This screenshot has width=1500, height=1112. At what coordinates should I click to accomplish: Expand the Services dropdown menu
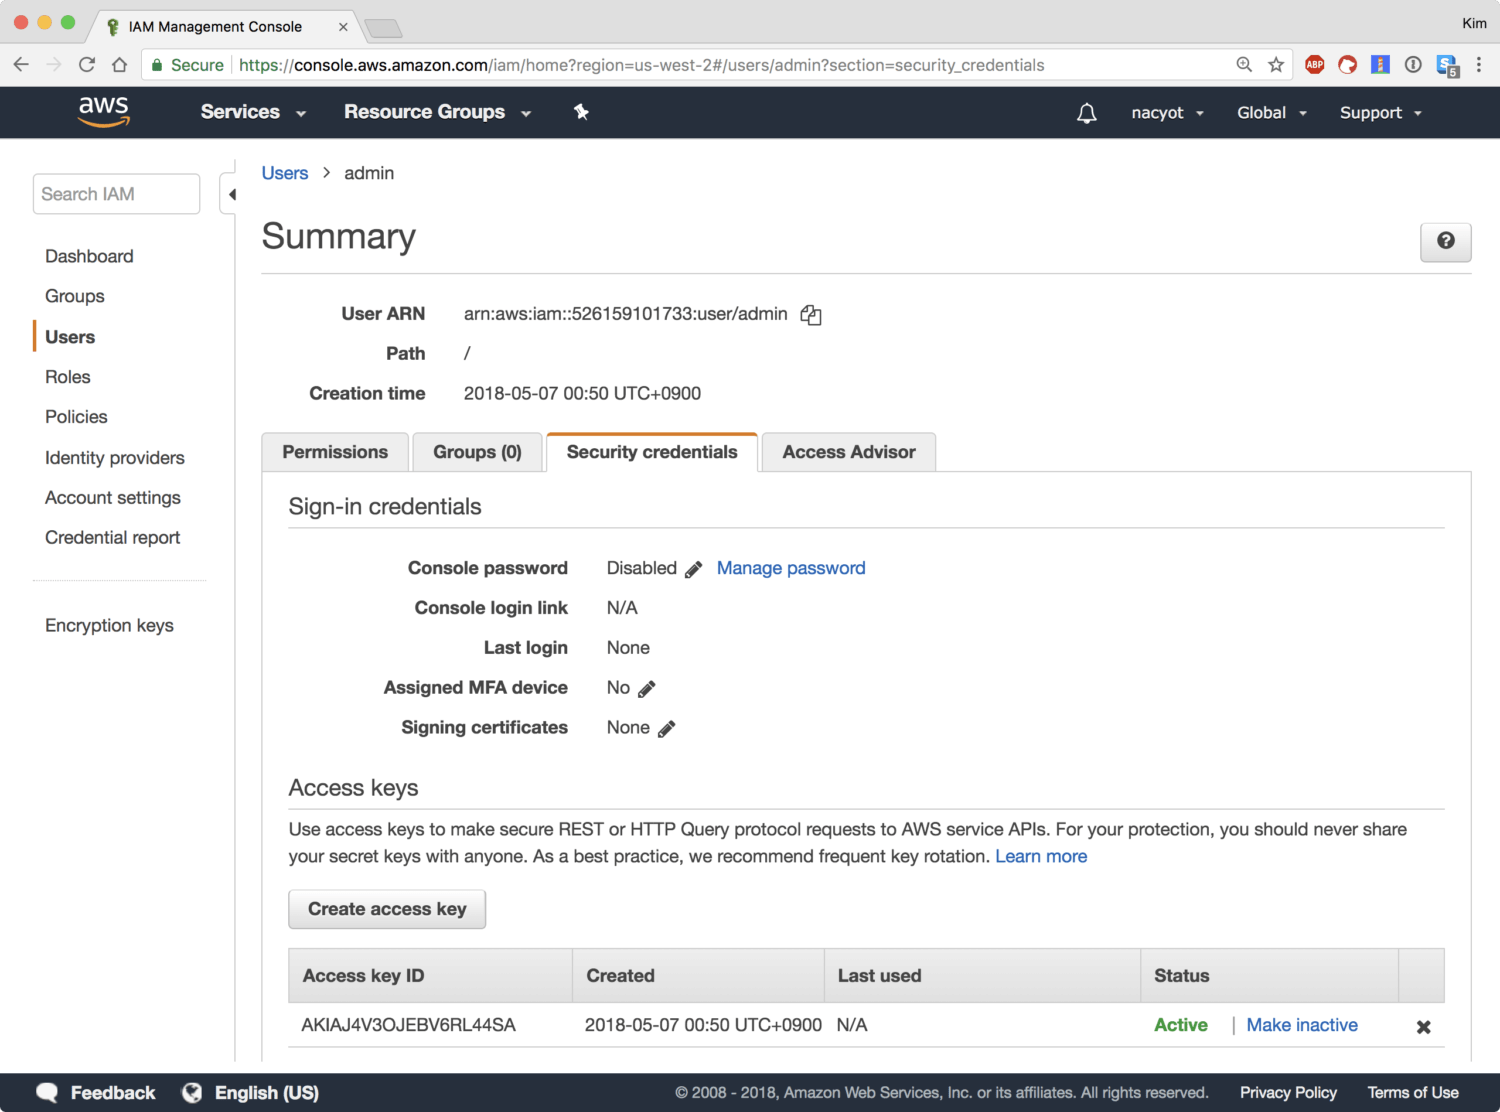click(x=252, y=112)
